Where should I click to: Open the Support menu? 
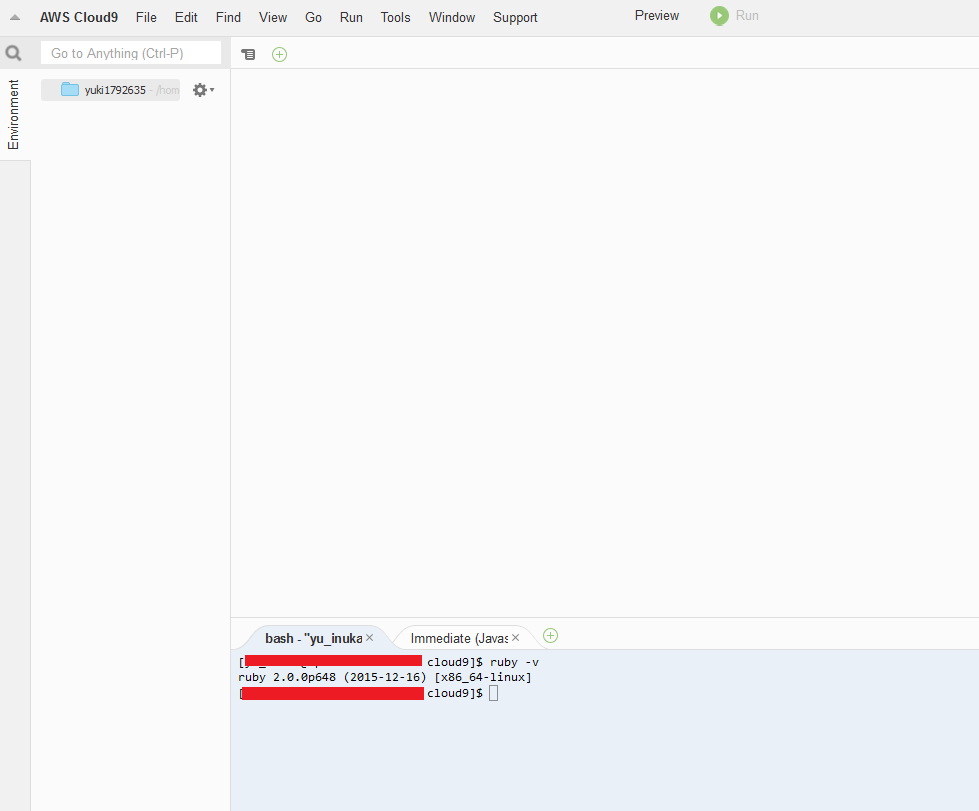click(515, 17)
